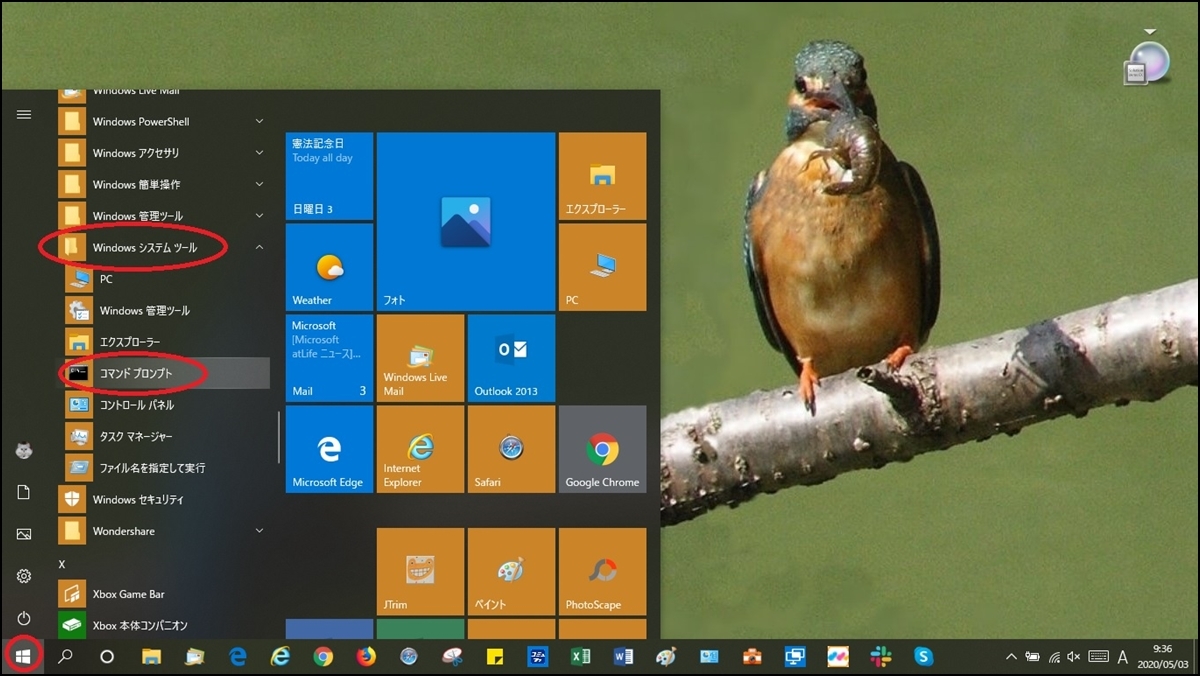
Task: Open the Outlook 2013 tile
Action: click(511, 358)
